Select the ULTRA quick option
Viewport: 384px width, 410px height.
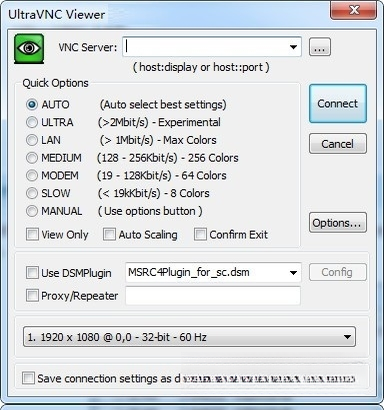[x=32, y=122]
